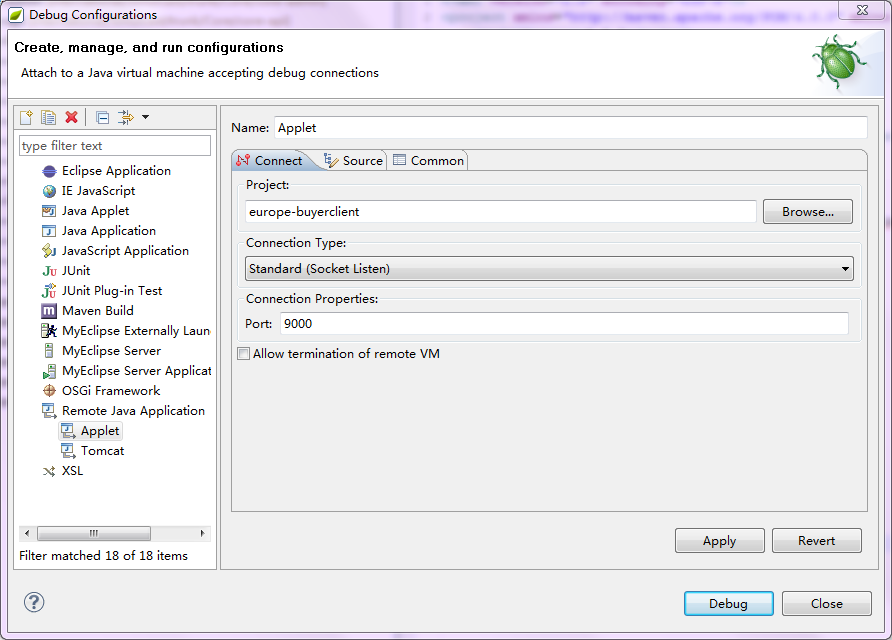This screenshot has width=892, height=640.
Task: Click the scroll right arrow in tree
Action: (x=202, y=533)
